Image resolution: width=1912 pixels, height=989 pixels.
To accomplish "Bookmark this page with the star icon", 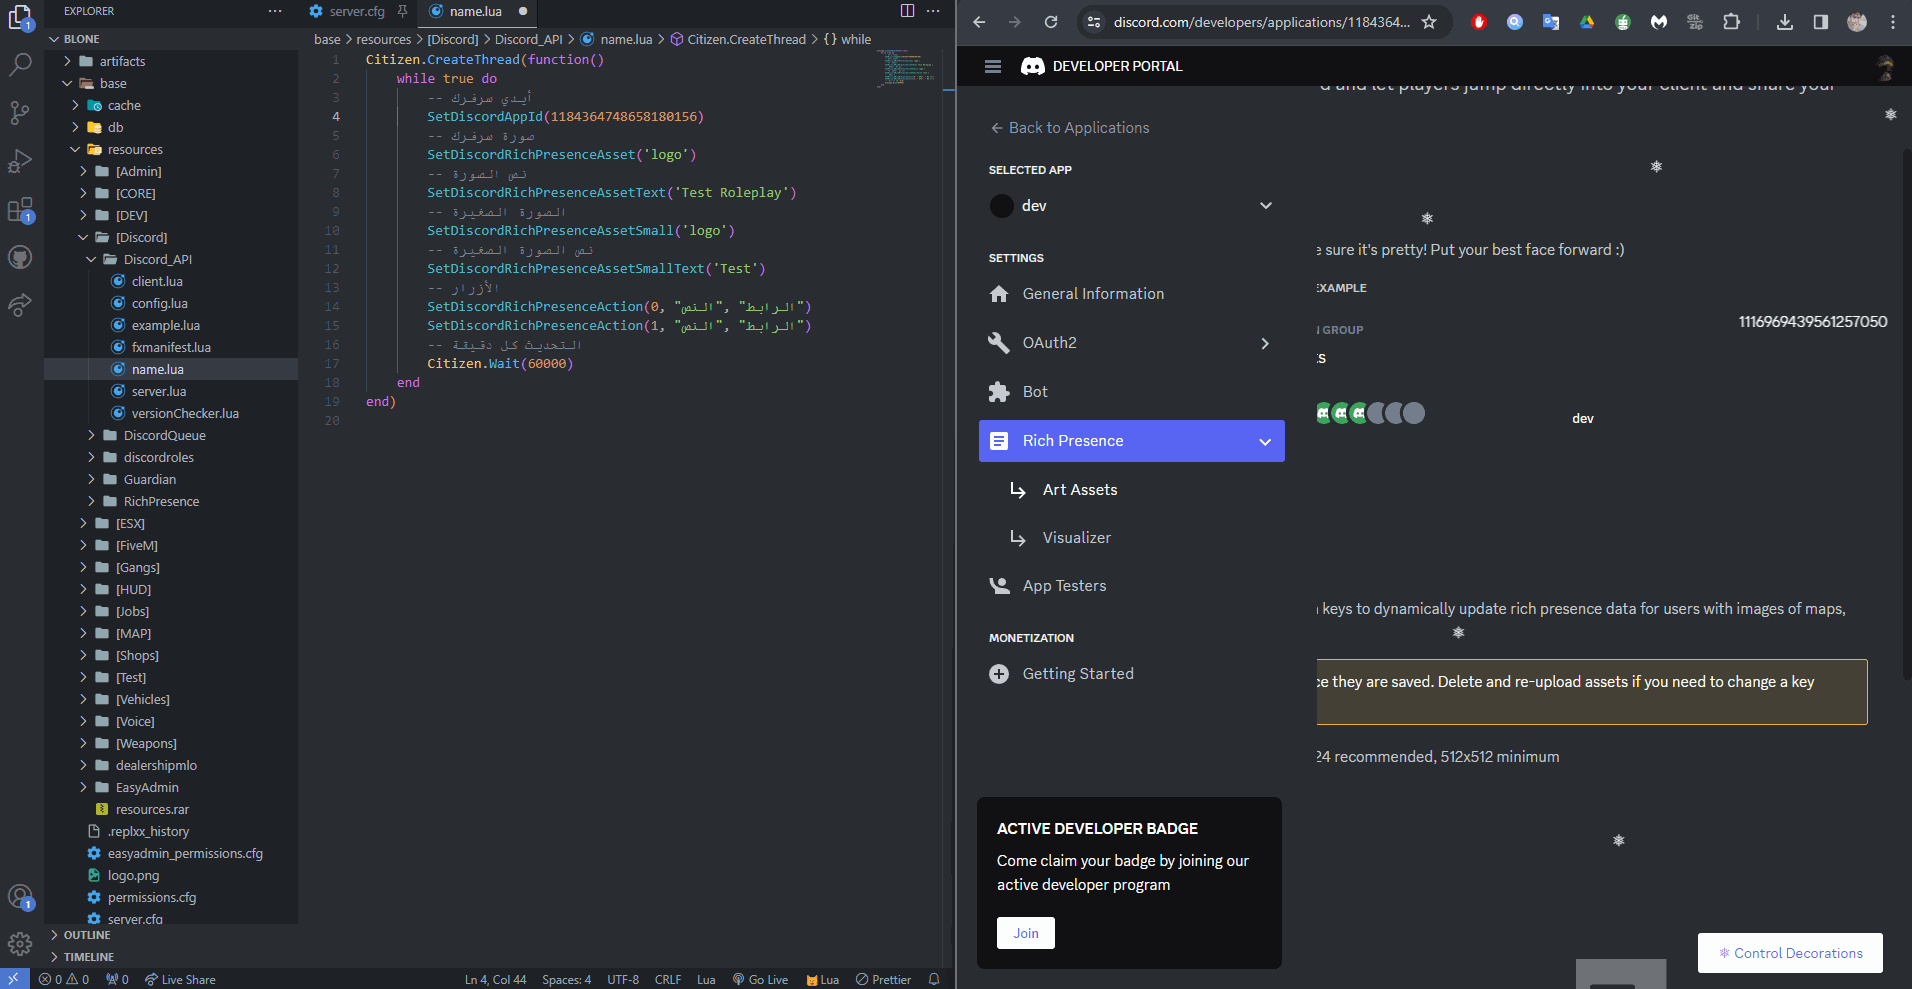I will pyautogui.click(x=1429, y=22).
